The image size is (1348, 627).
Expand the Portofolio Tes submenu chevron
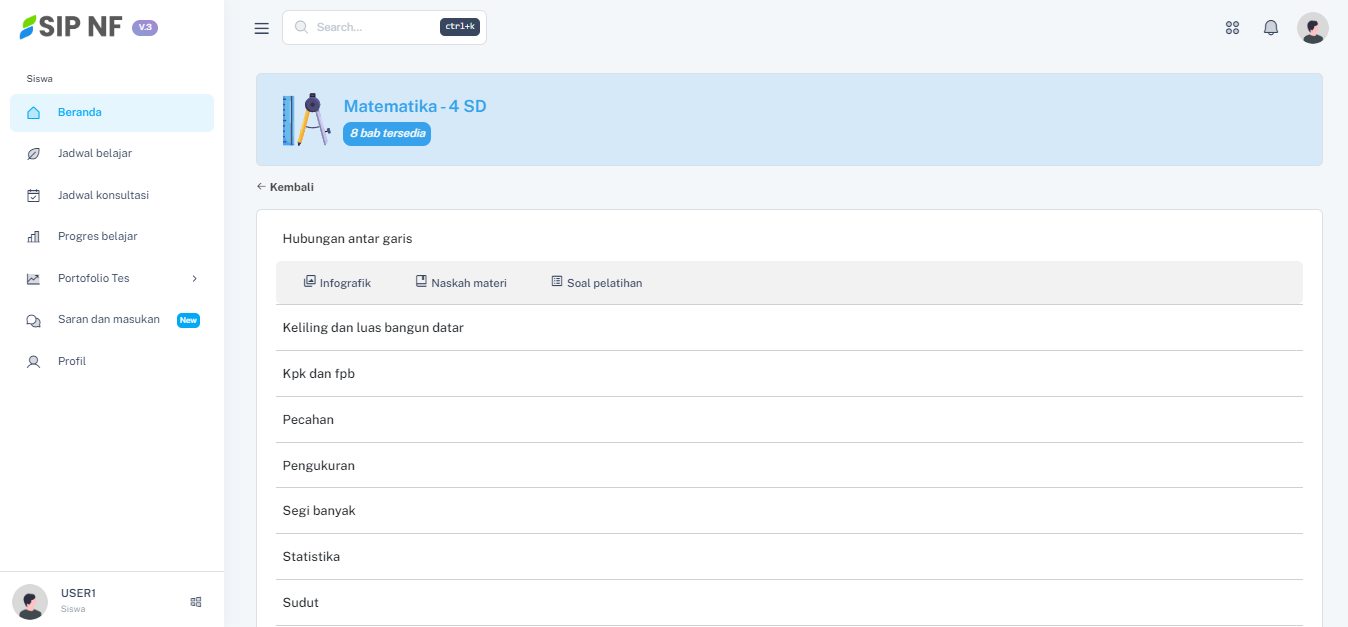[x=195, y=279]
